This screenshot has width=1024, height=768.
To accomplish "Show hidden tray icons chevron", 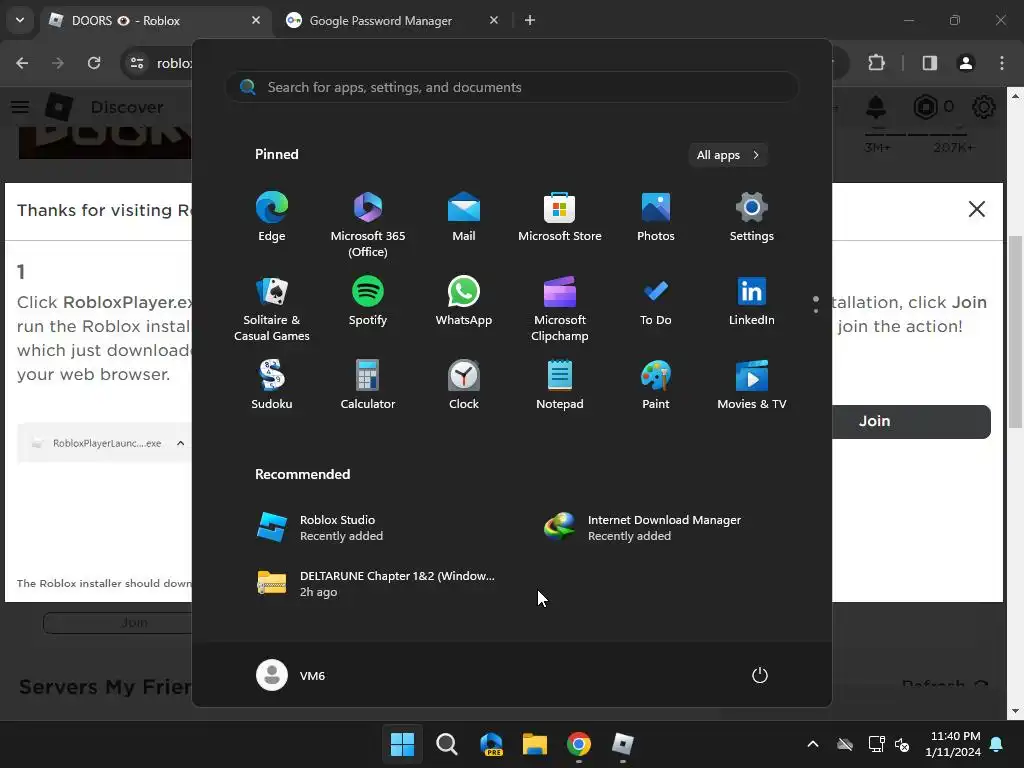I will pos(813,744).
